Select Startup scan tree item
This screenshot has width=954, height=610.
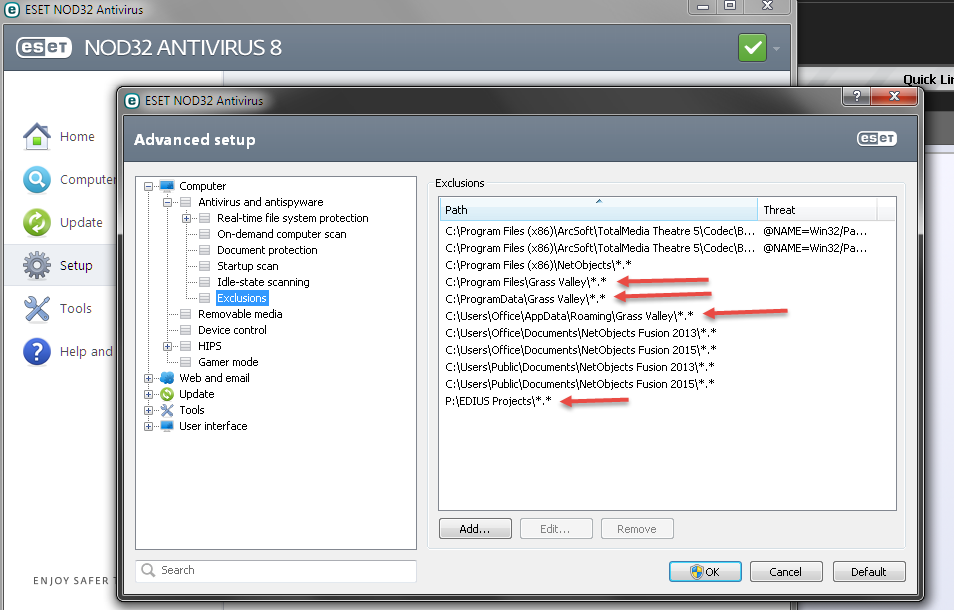(x=248, y=266)
